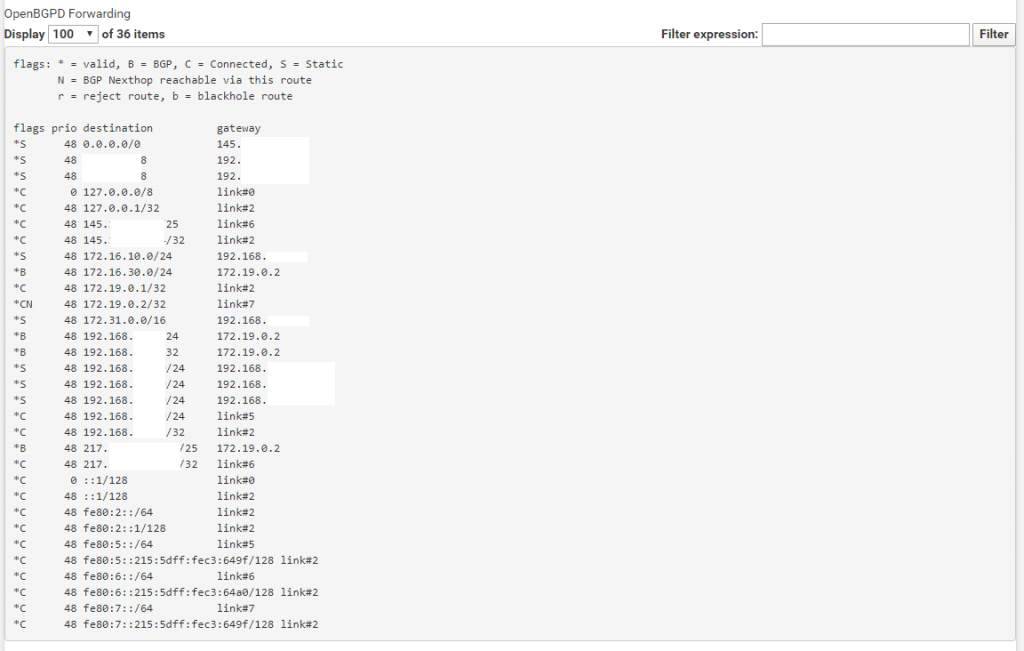This screenshot has height=651, width=1024.
Task: Click the fe80:7::215:5dff:fec3:649f/128 entry
Action: [x=179, y=624]
